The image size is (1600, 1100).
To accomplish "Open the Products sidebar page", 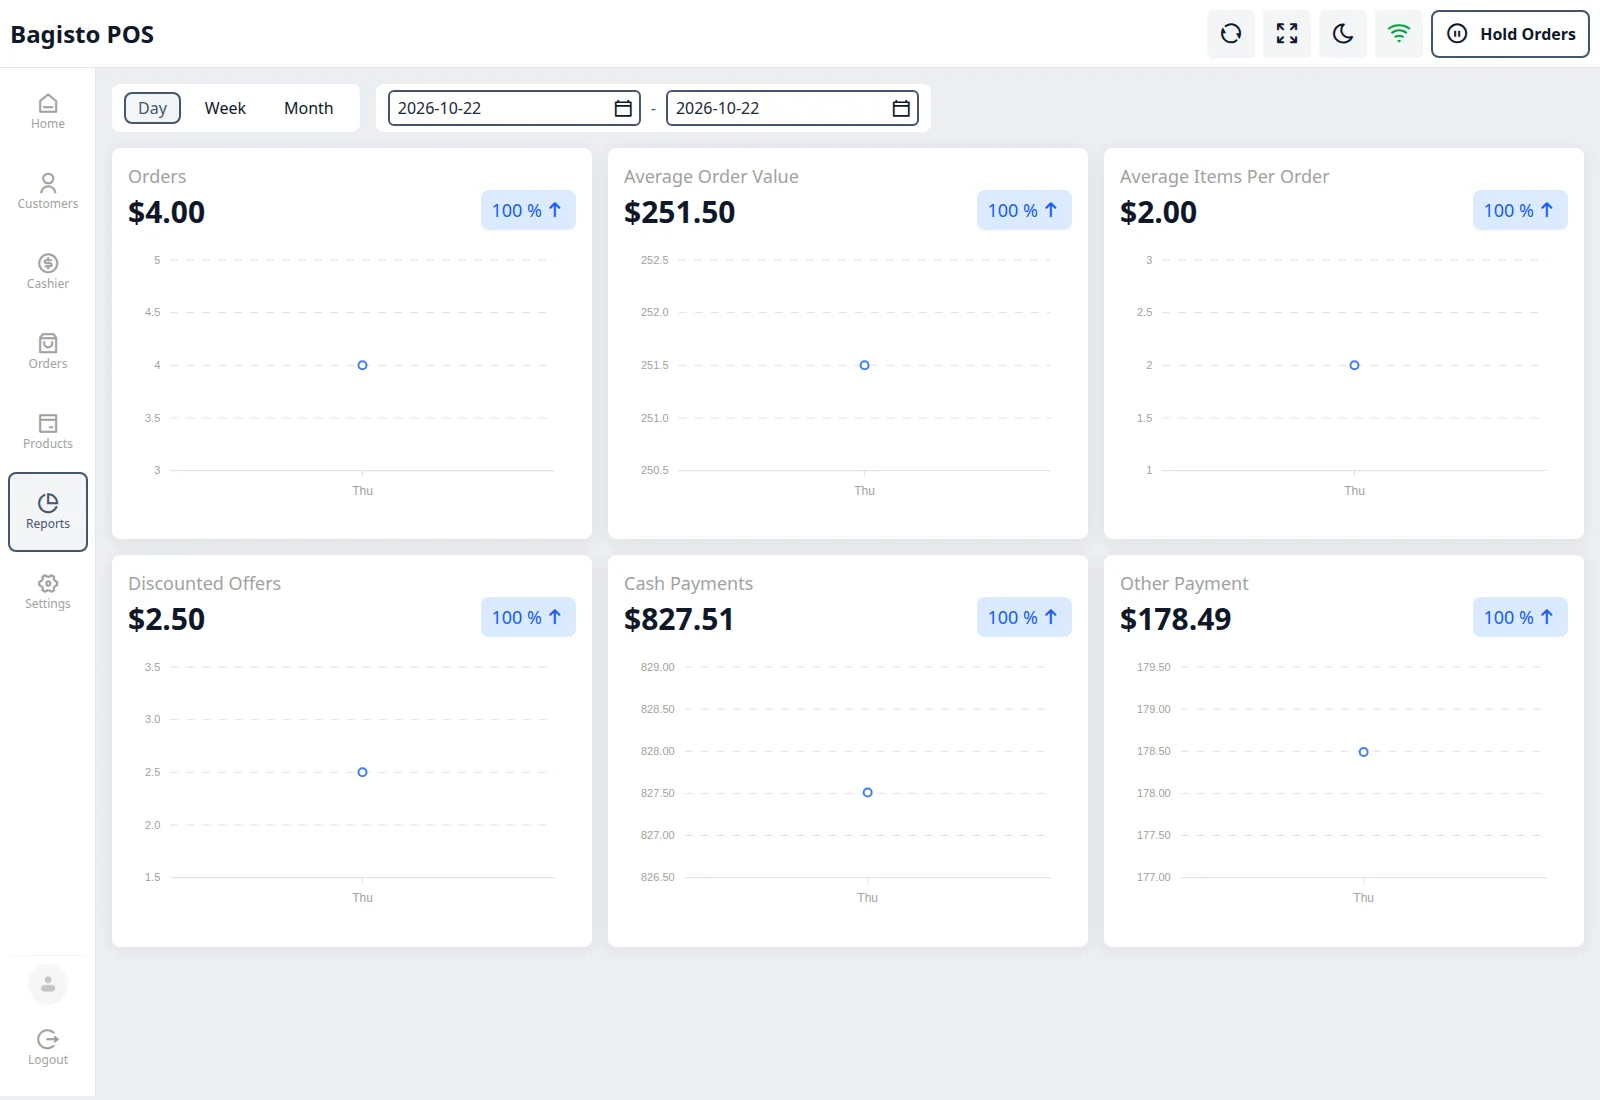I will coord(48,432).
